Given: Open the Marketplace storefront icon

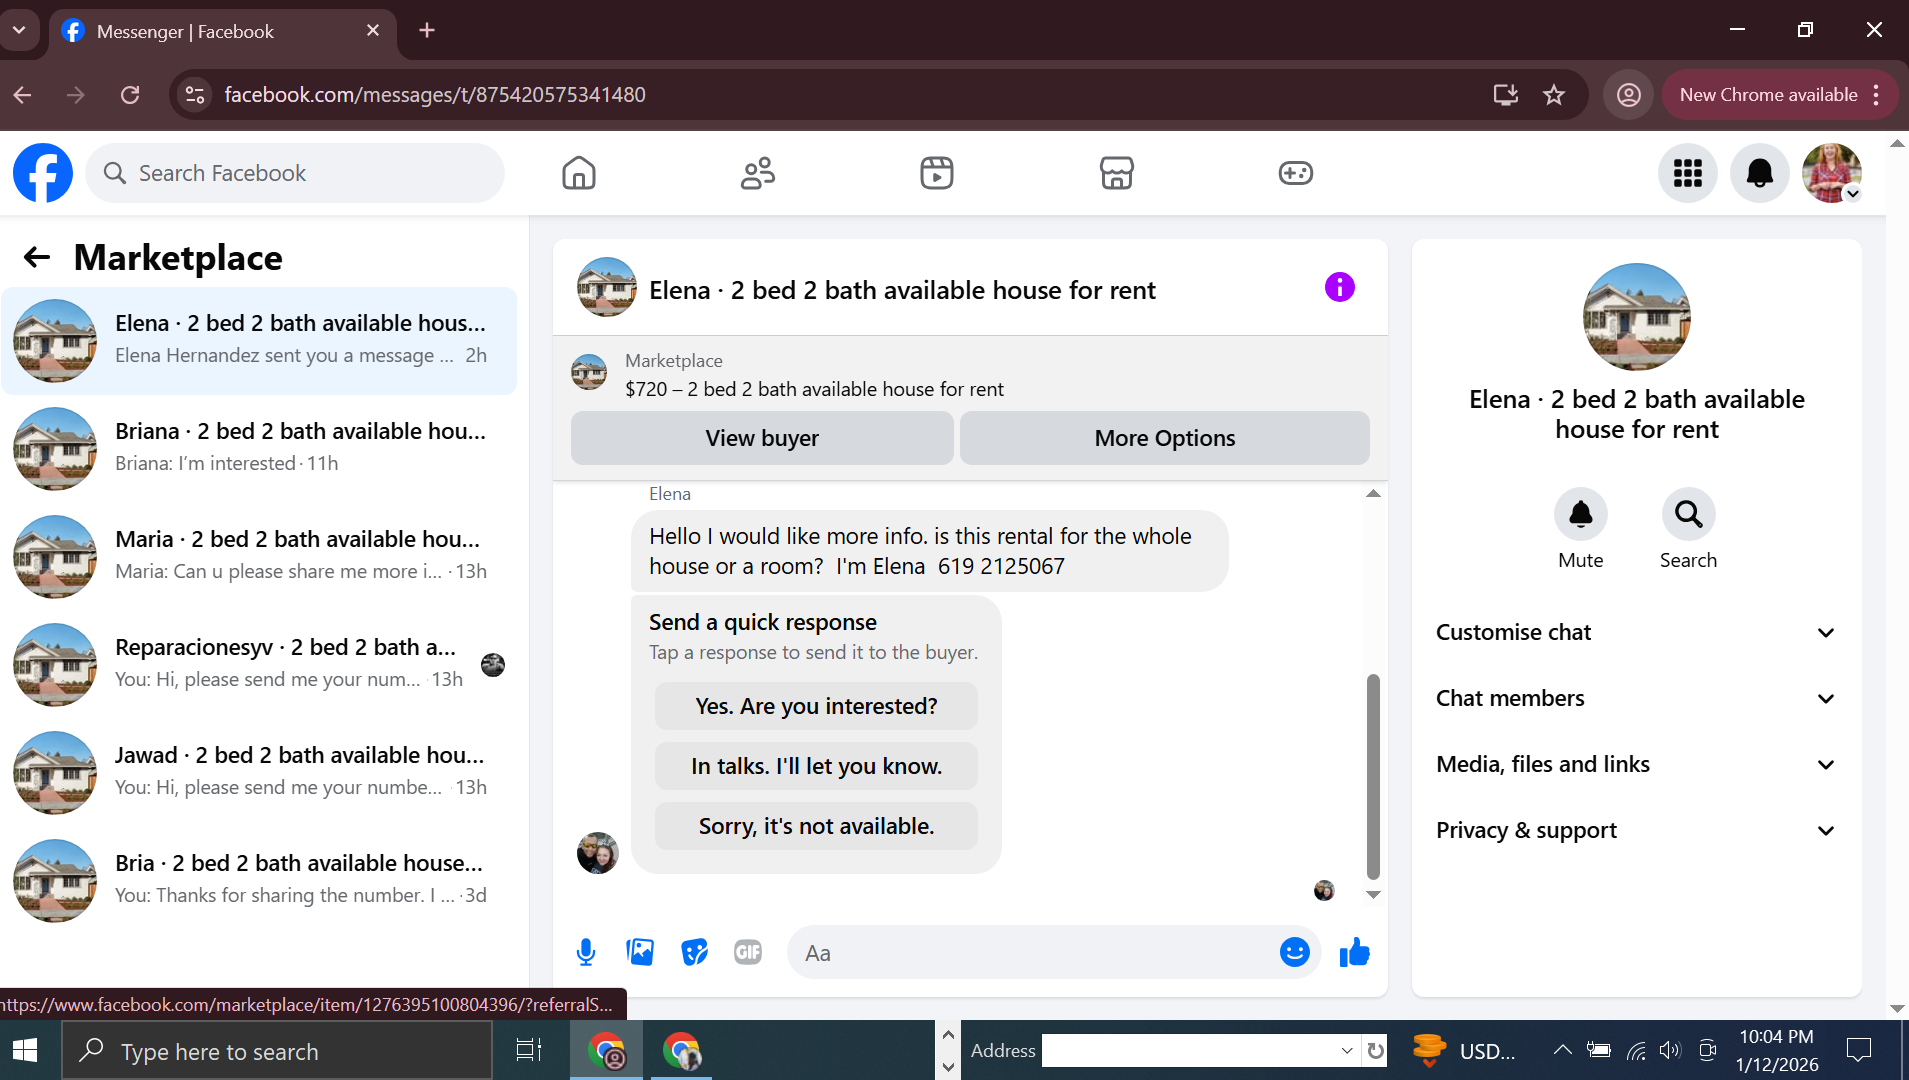Looking at the screenshot, I should pos(1116,173).
